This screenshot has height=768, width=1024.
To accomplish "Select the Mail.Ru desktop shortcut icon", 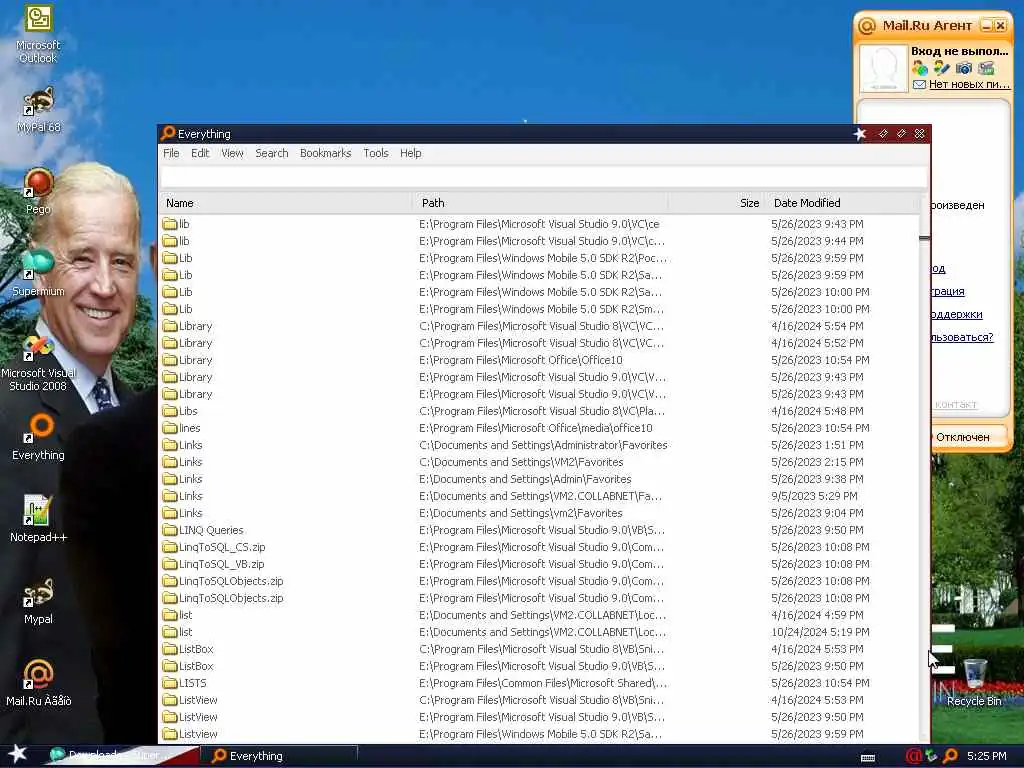I will [x=39, y=675].
